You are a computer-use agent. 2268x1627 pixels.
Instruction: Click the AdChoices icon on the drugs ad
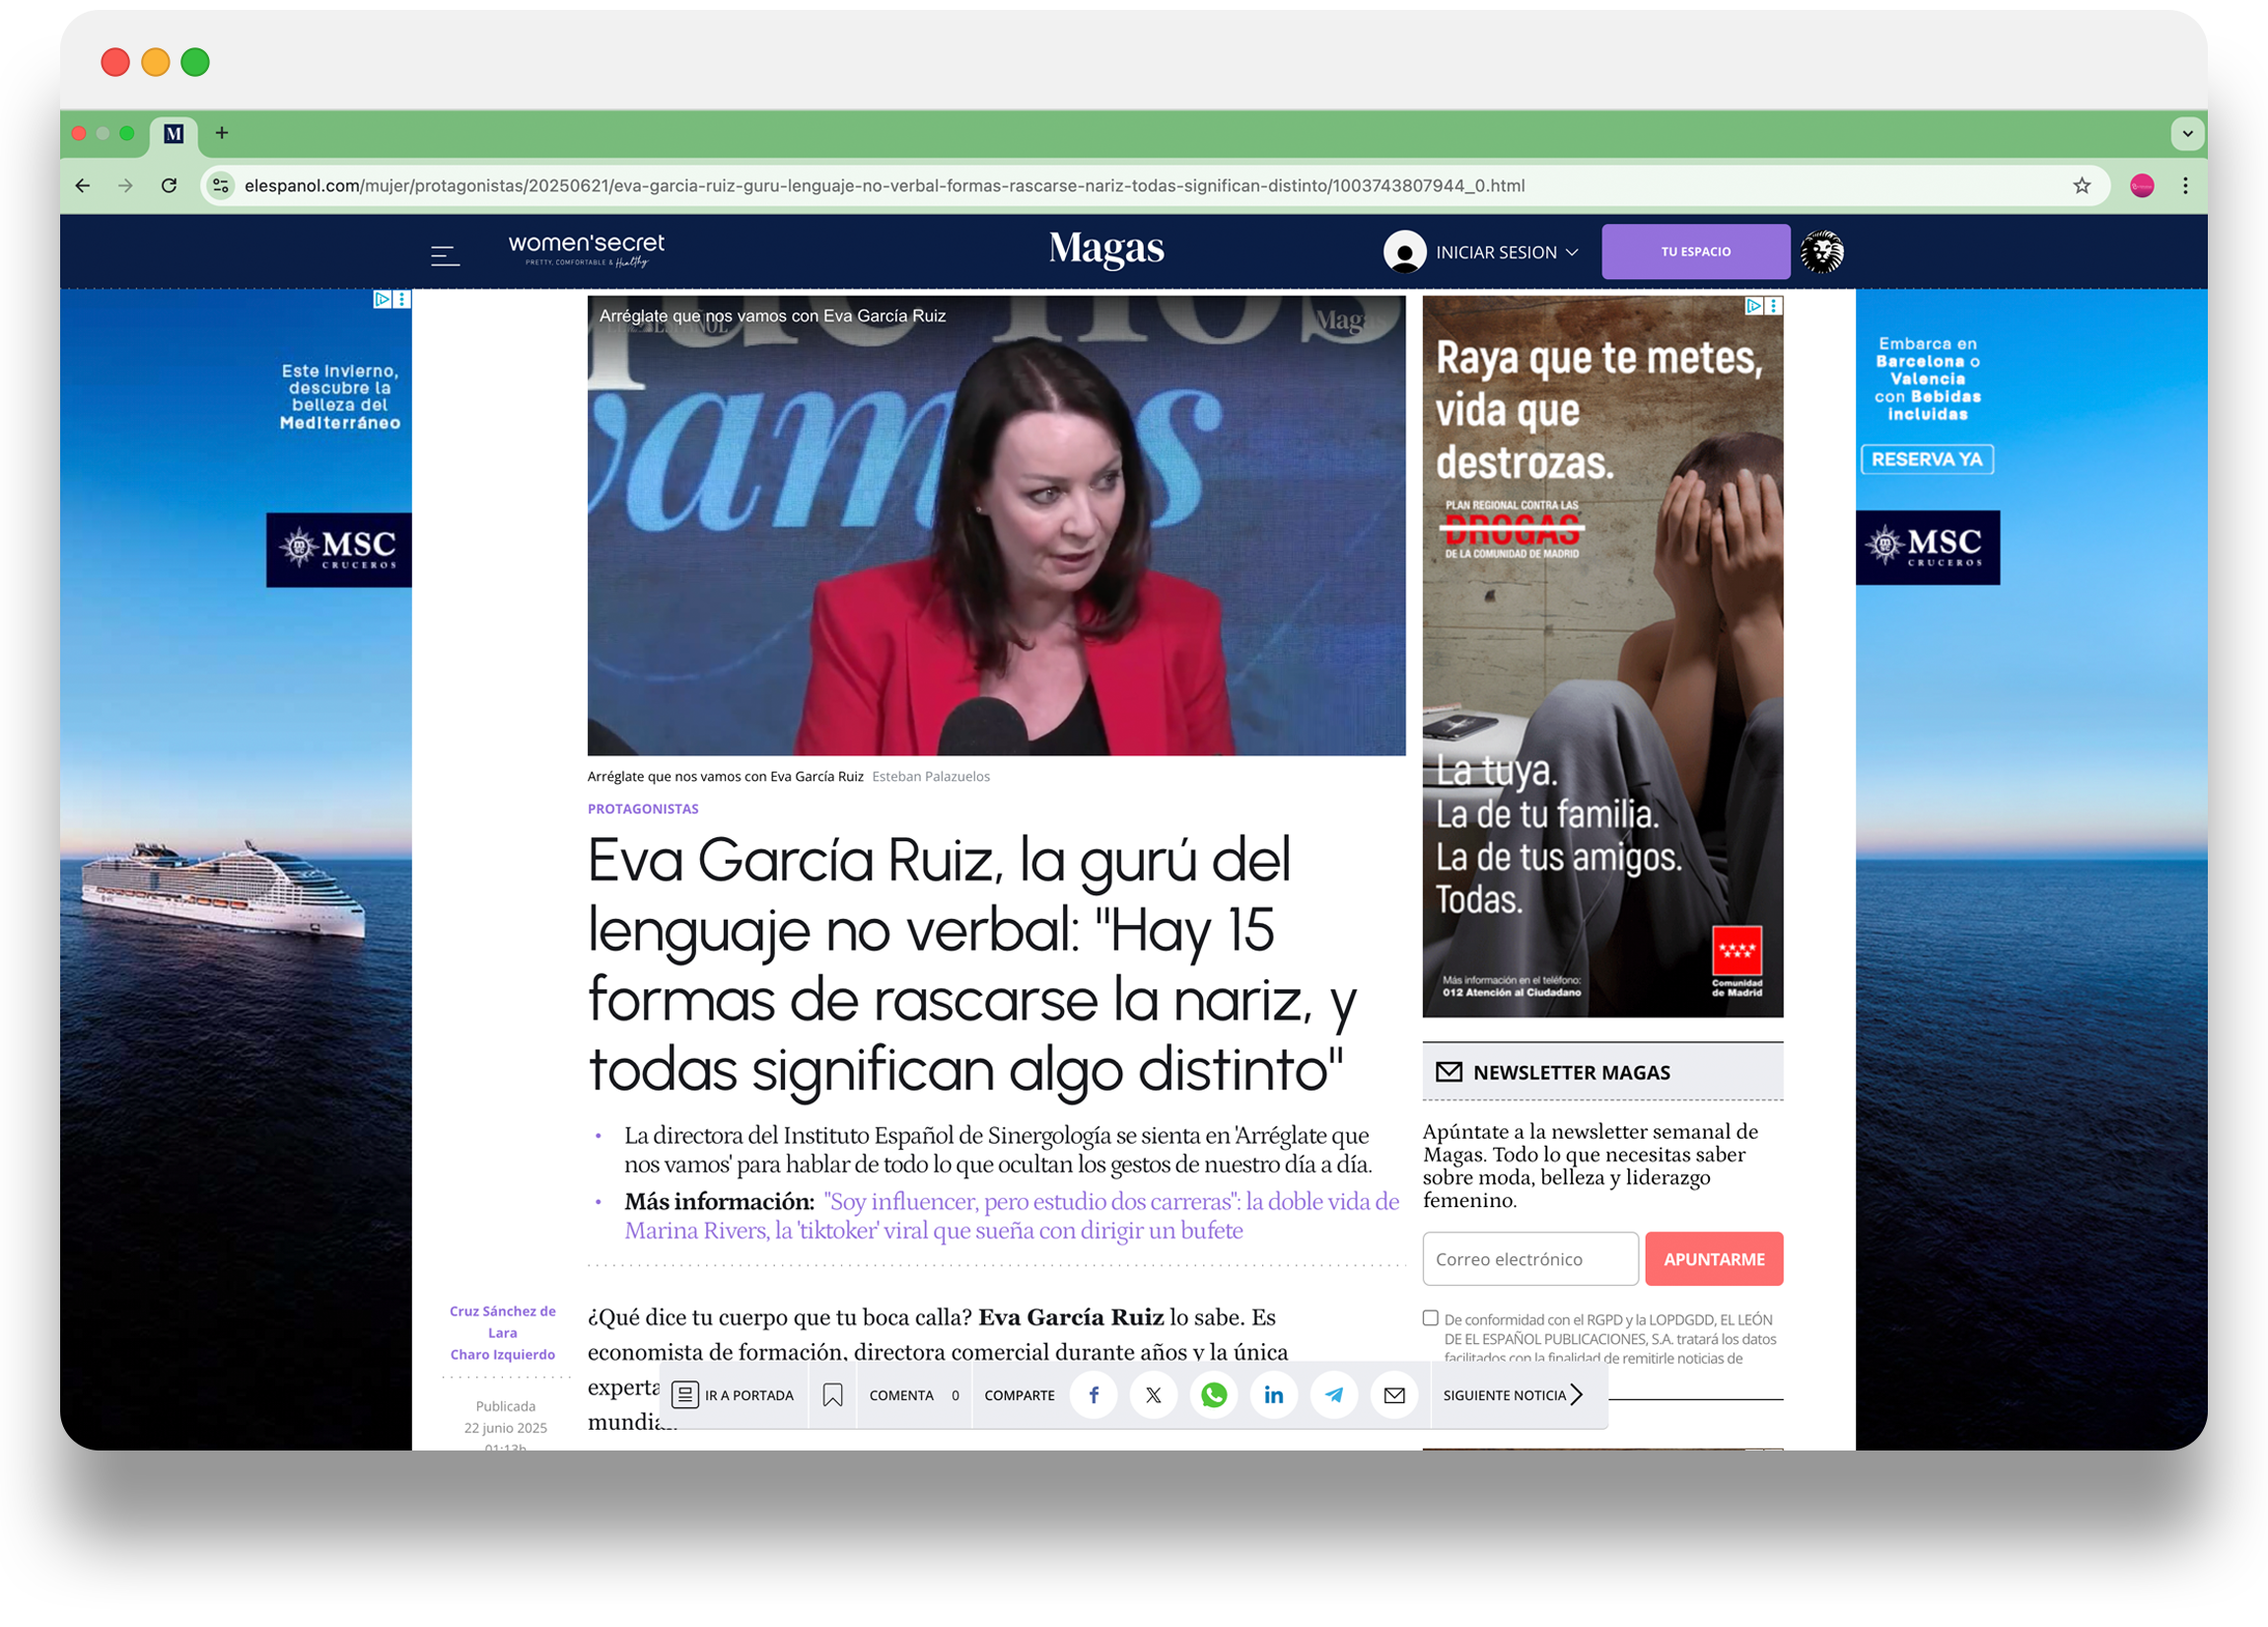click(1754, 306)
